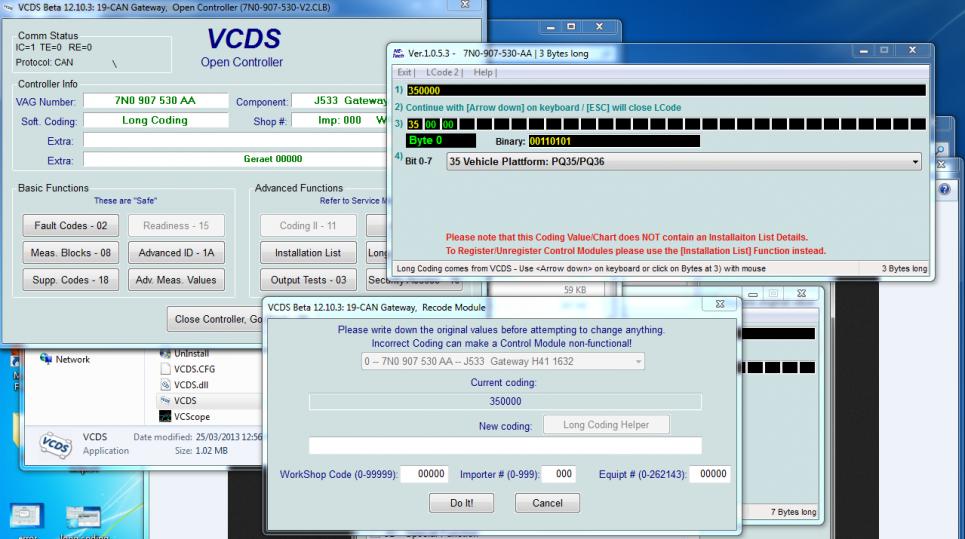Select the VCScope file name in Explorer

click(192, 417)
